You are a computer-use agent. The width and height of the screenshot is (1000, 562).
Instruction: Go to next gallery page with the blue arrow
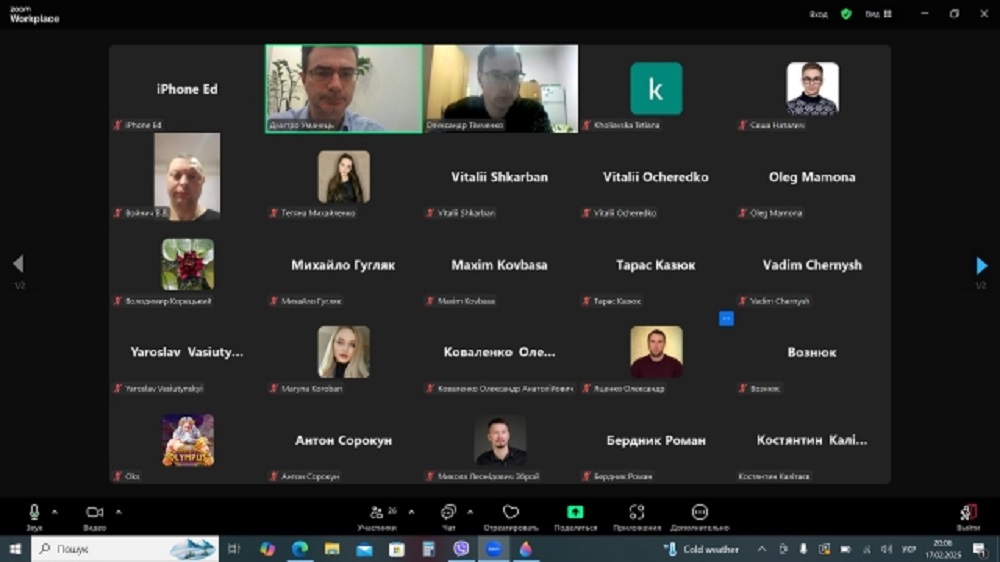point(982,265)
